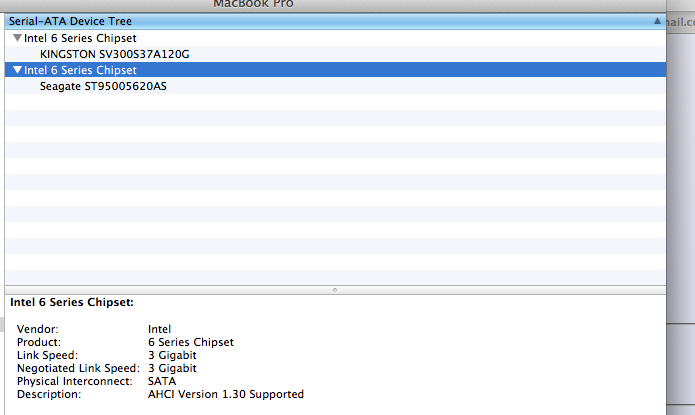Select Seagate ST95005620AS drive

click(x=103, y=86)
